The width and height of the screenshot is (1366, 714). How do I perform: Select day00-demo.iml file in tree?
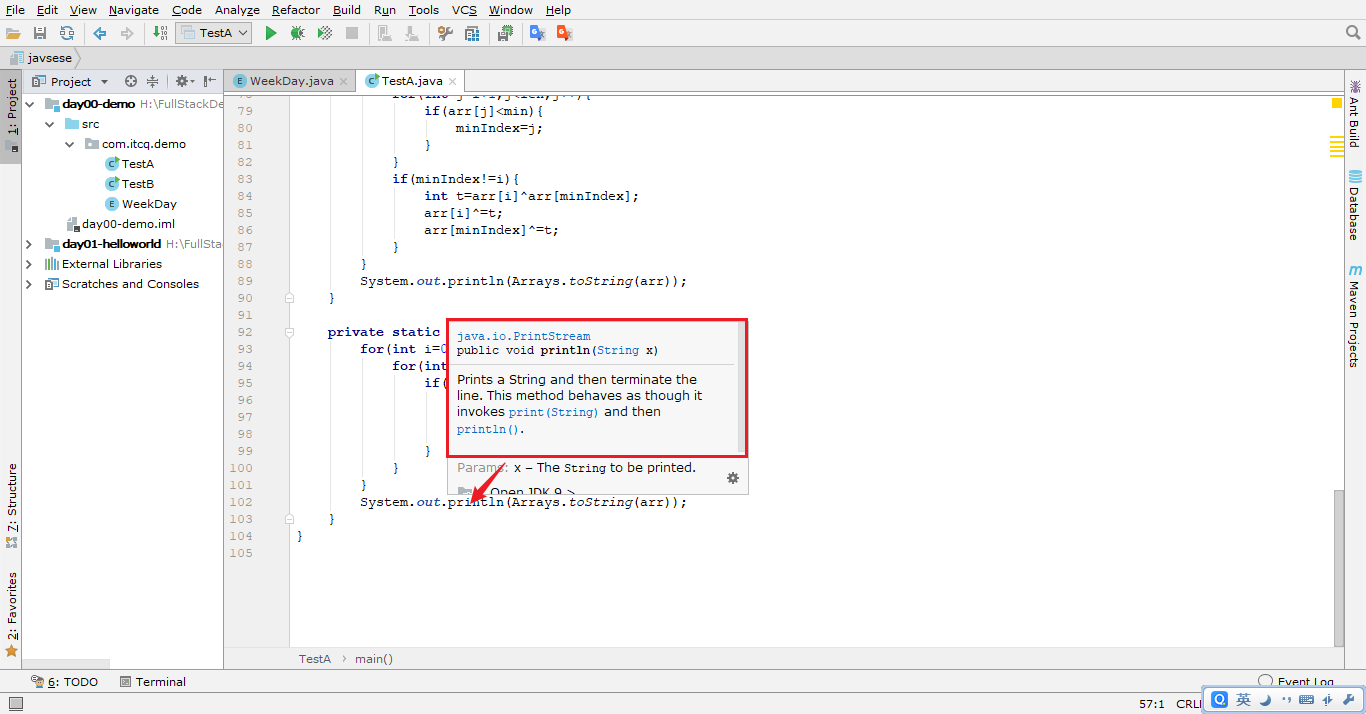[x=120, y=224]
